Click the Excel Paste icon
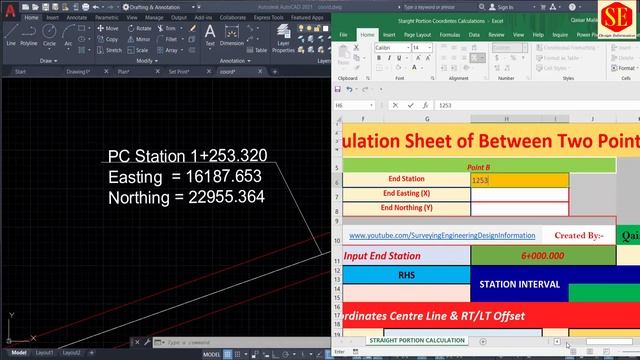 pyautogui.click(x=344, y=54)
